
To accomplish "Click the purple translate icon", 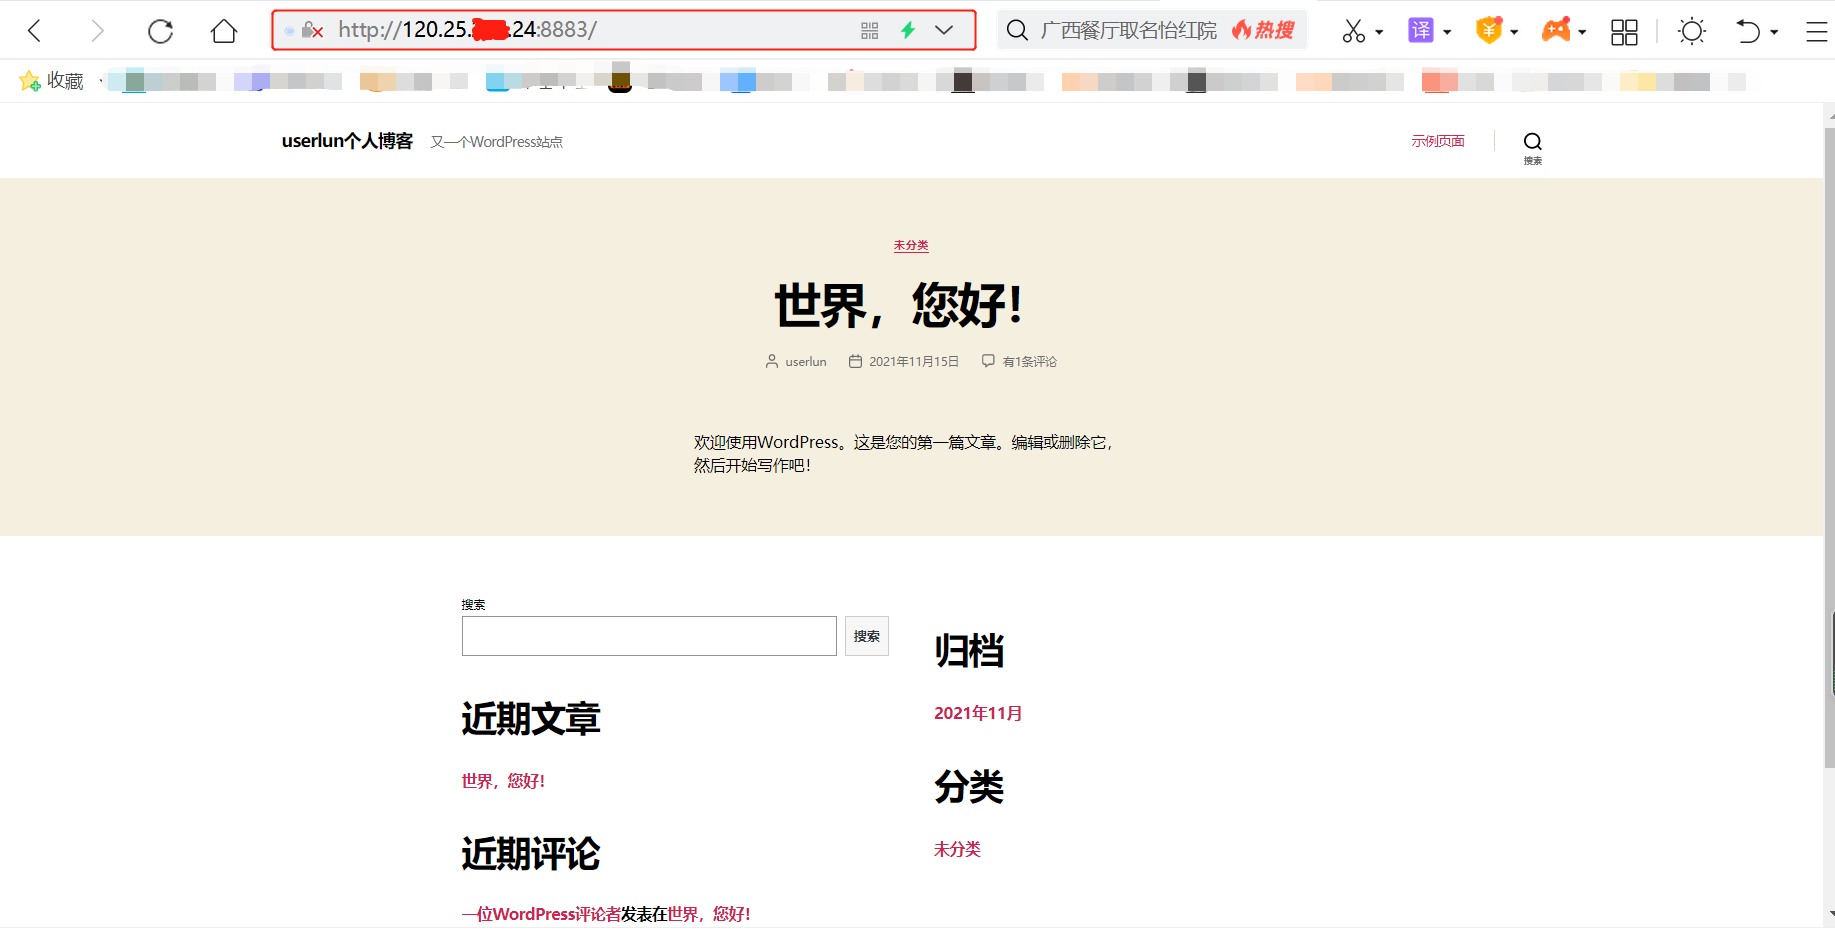I will 1421,30.
